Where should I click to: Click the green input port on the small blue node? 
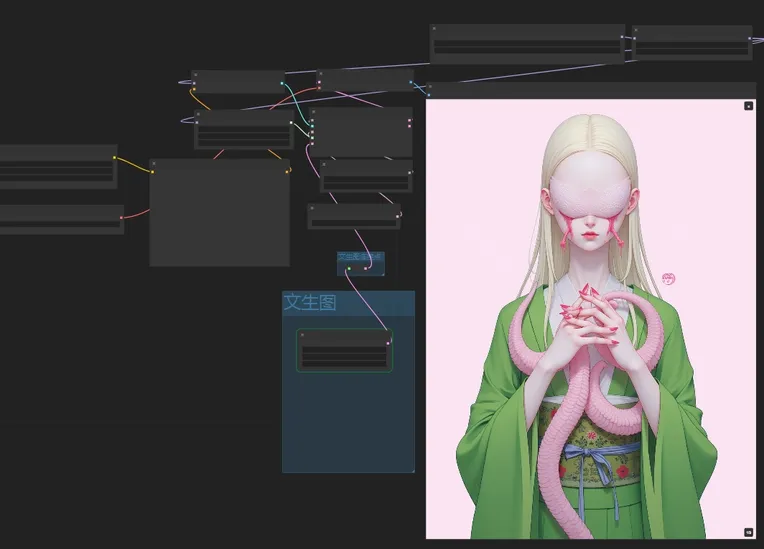point(348,268)
